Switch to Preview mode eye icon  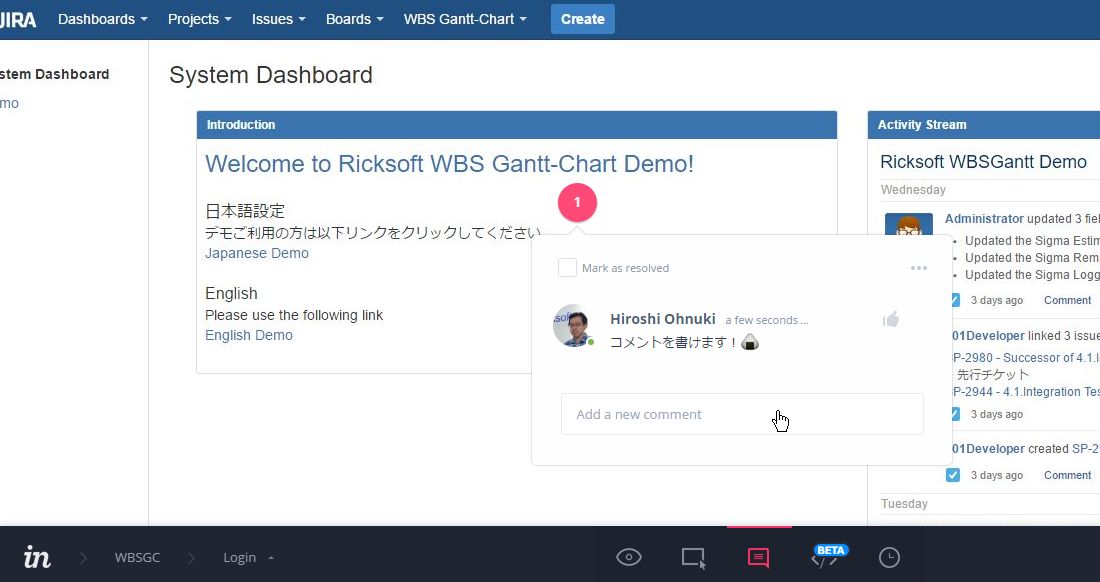click(x=629, y=557)
